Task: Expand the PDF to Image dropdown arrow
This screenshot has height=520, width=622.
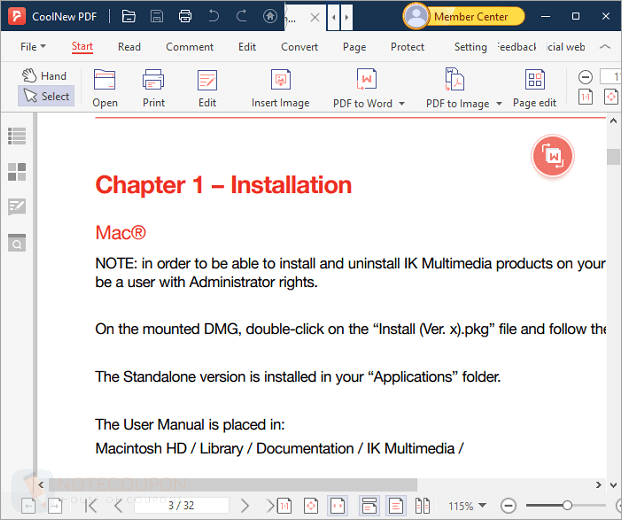Action: pos(499,104)
